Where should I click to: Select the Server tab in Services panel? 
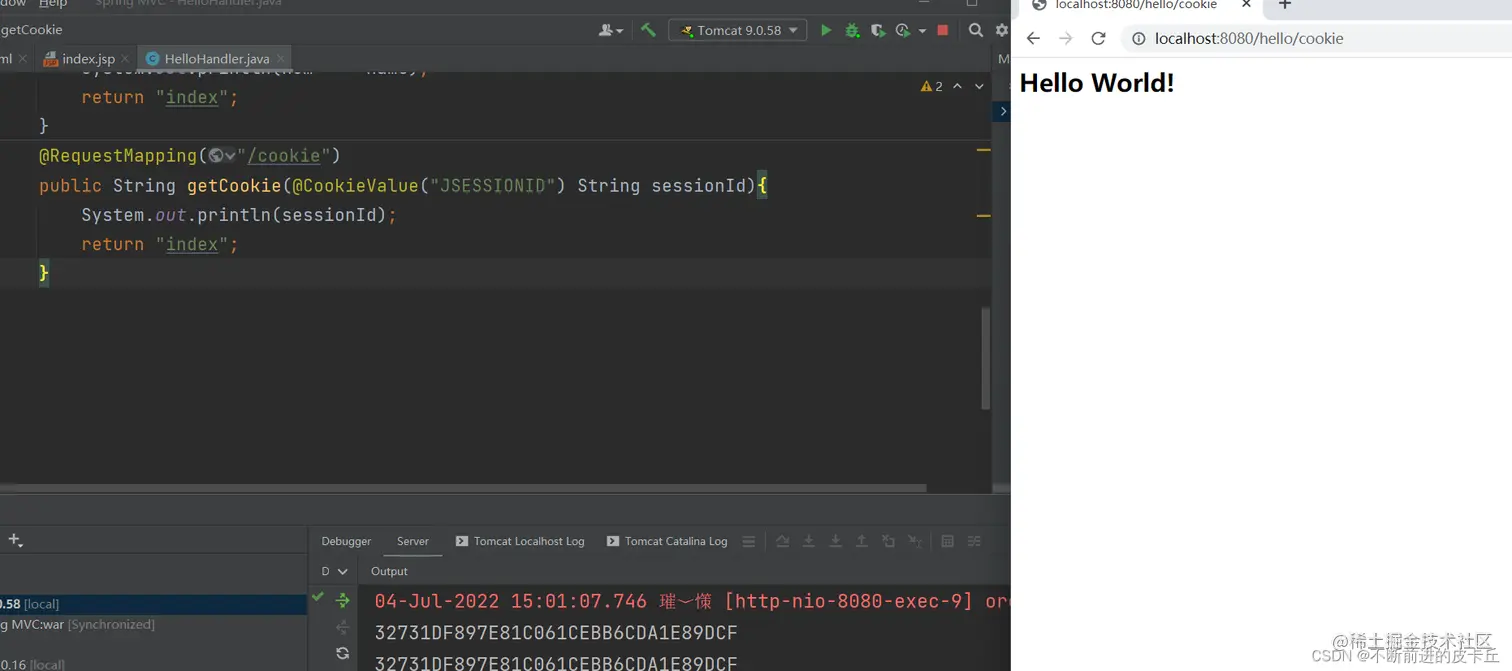(x=412, y=541)
